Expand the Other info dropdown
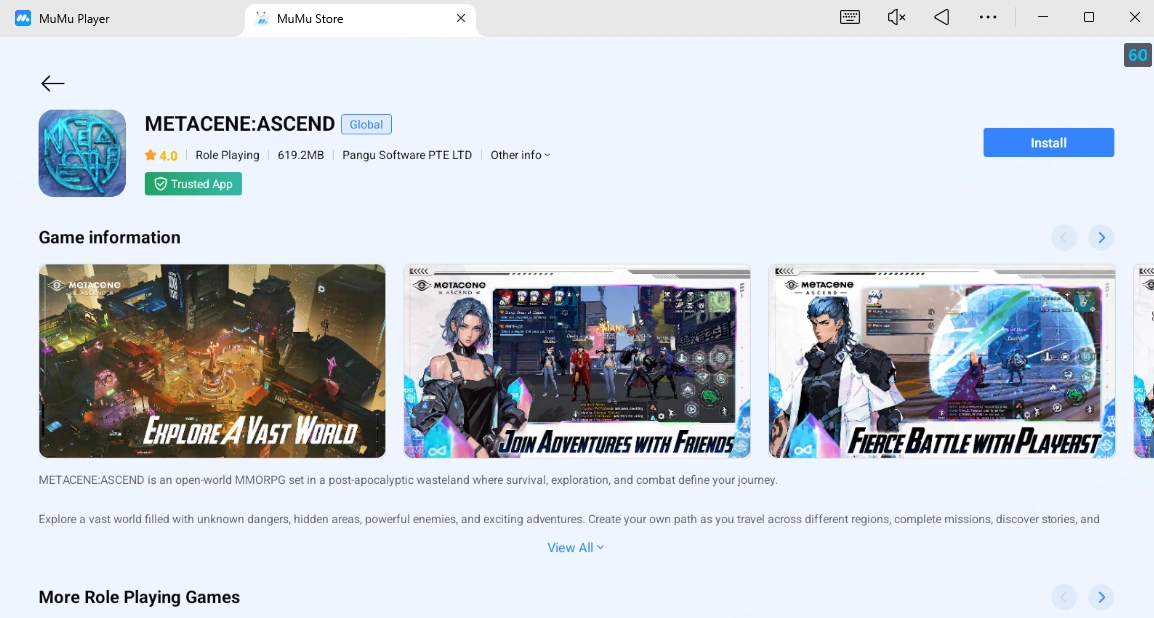The image size is (1154, 618). point(520,155)
